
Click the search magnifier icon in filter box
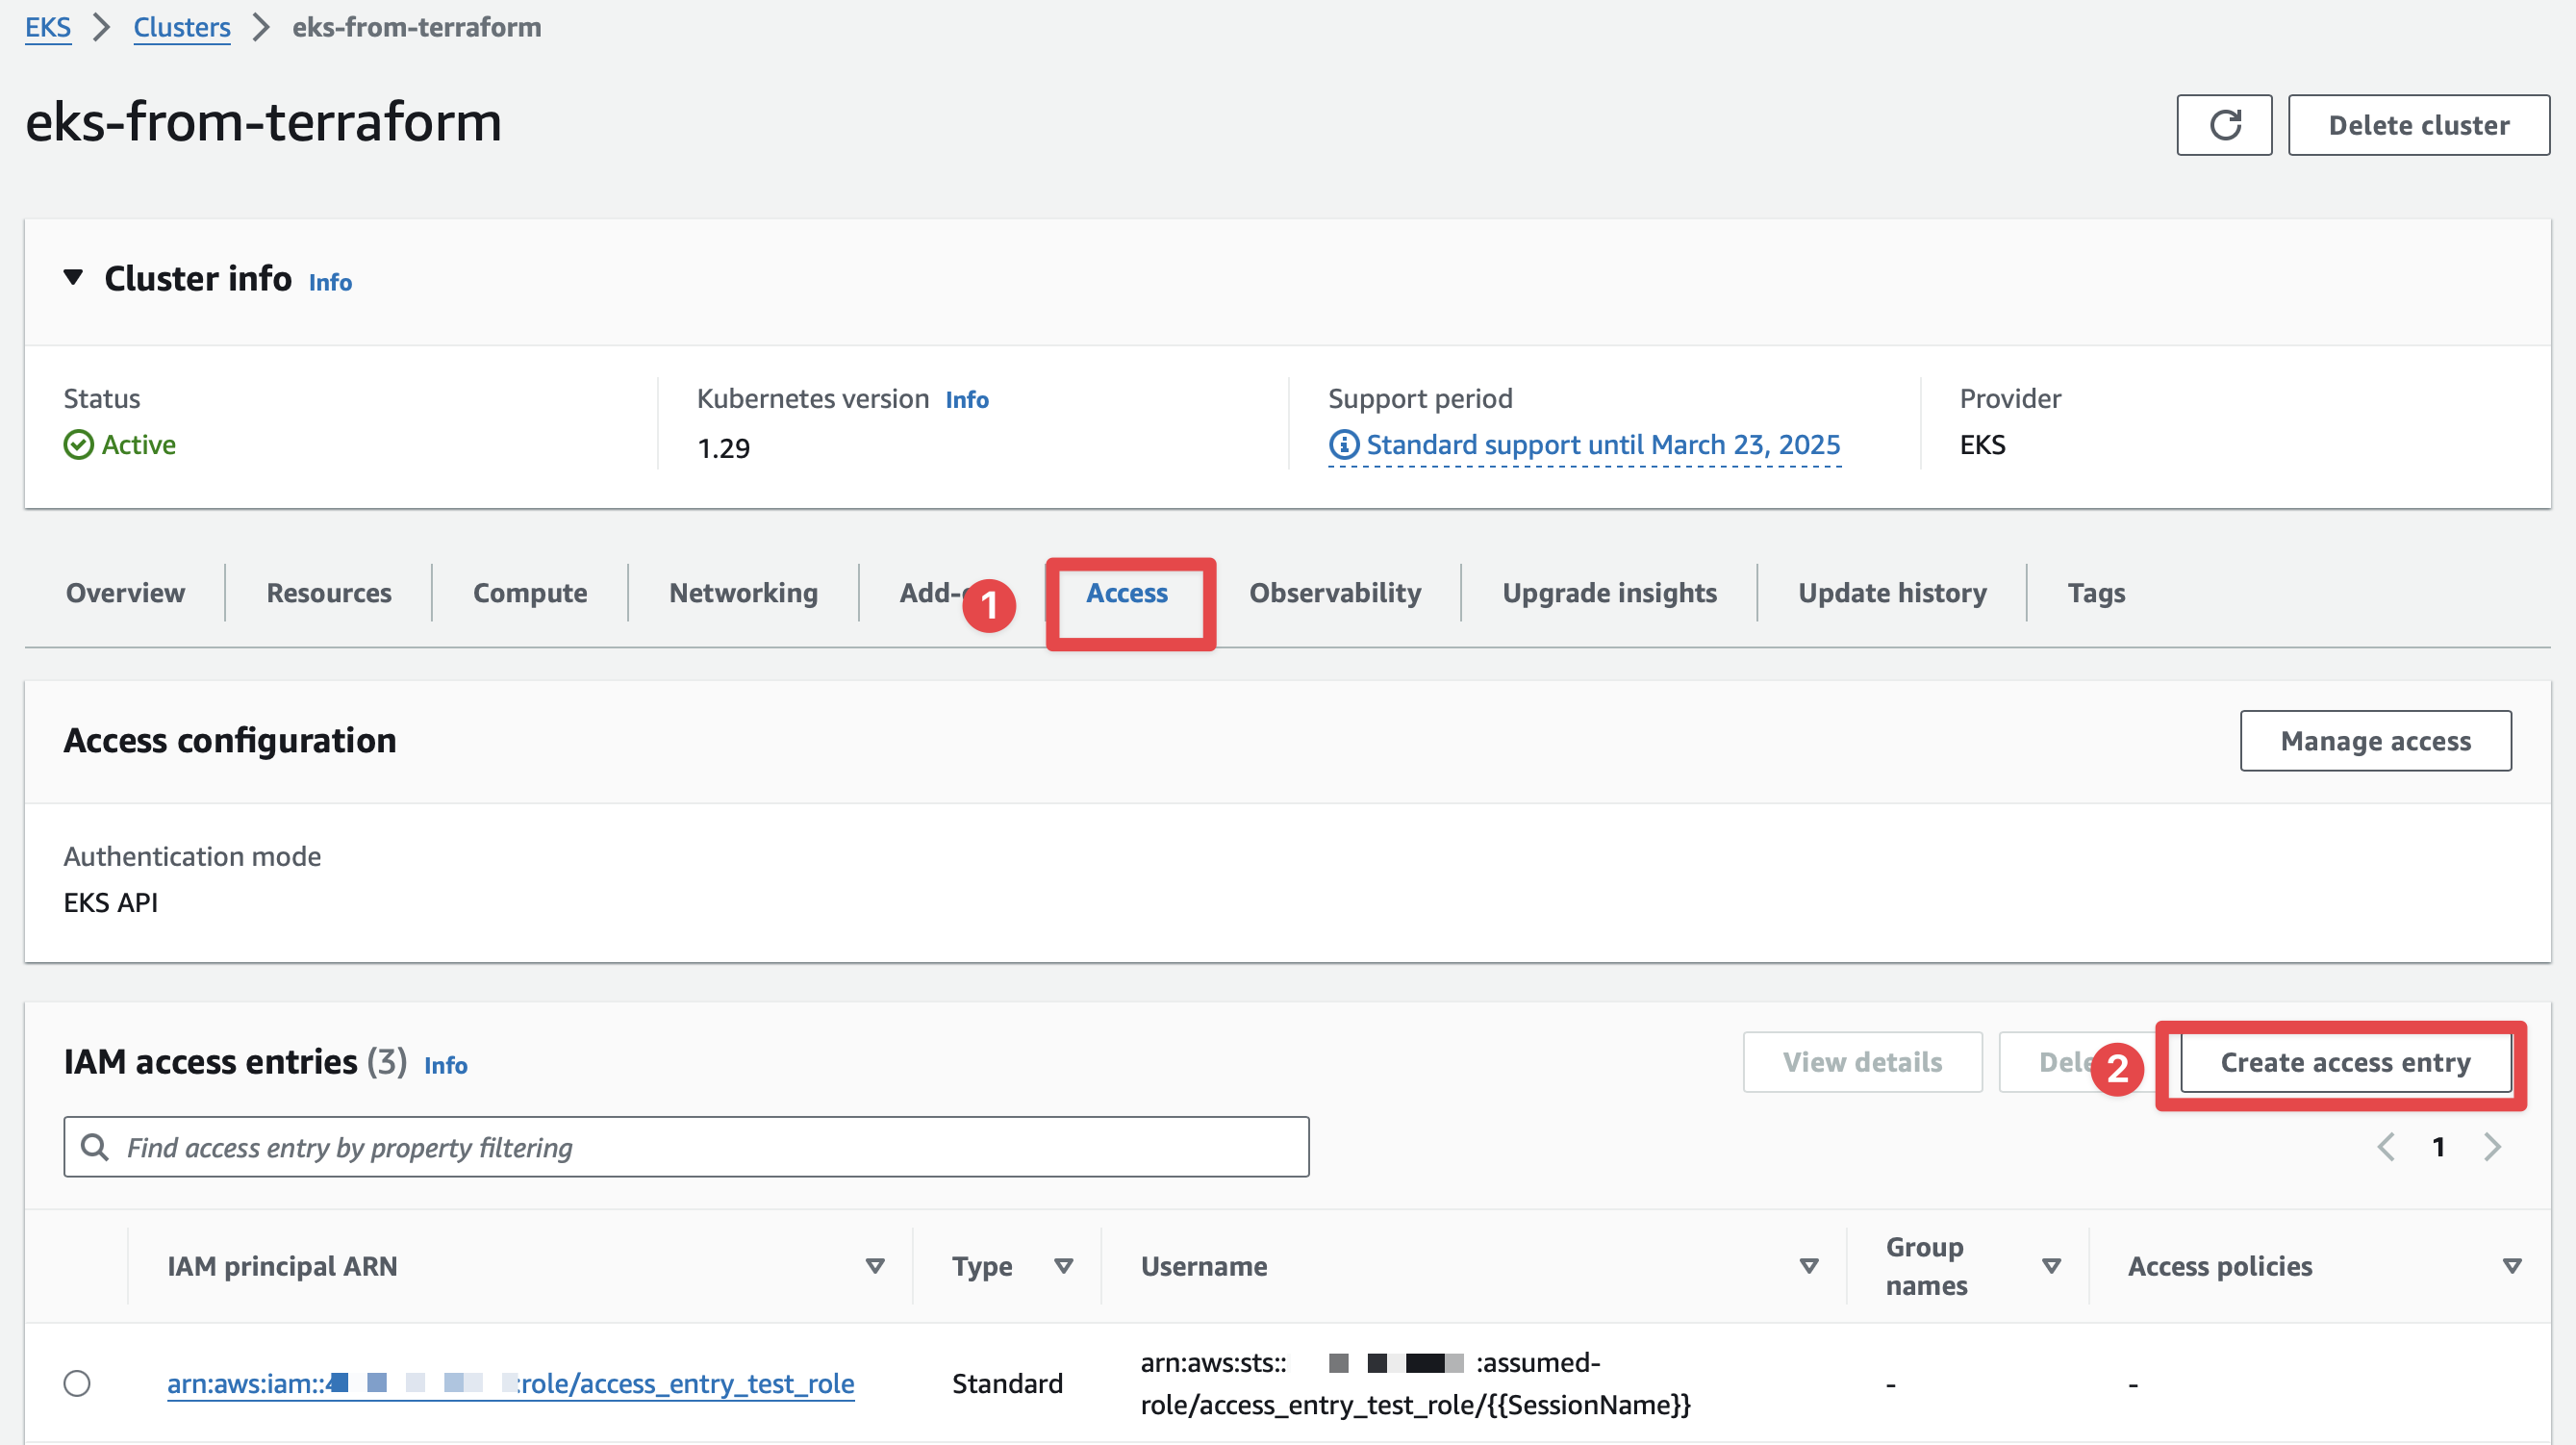point(95,1147)
